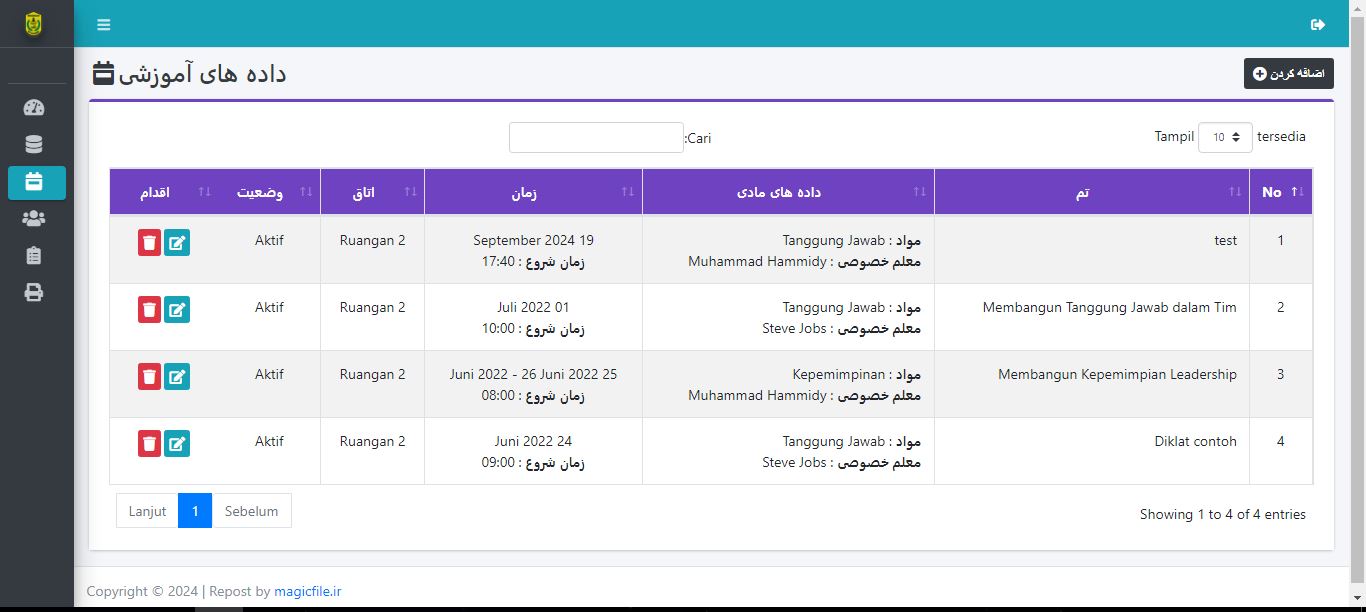Select the calendar sidebar icon

tap(37, 182)
